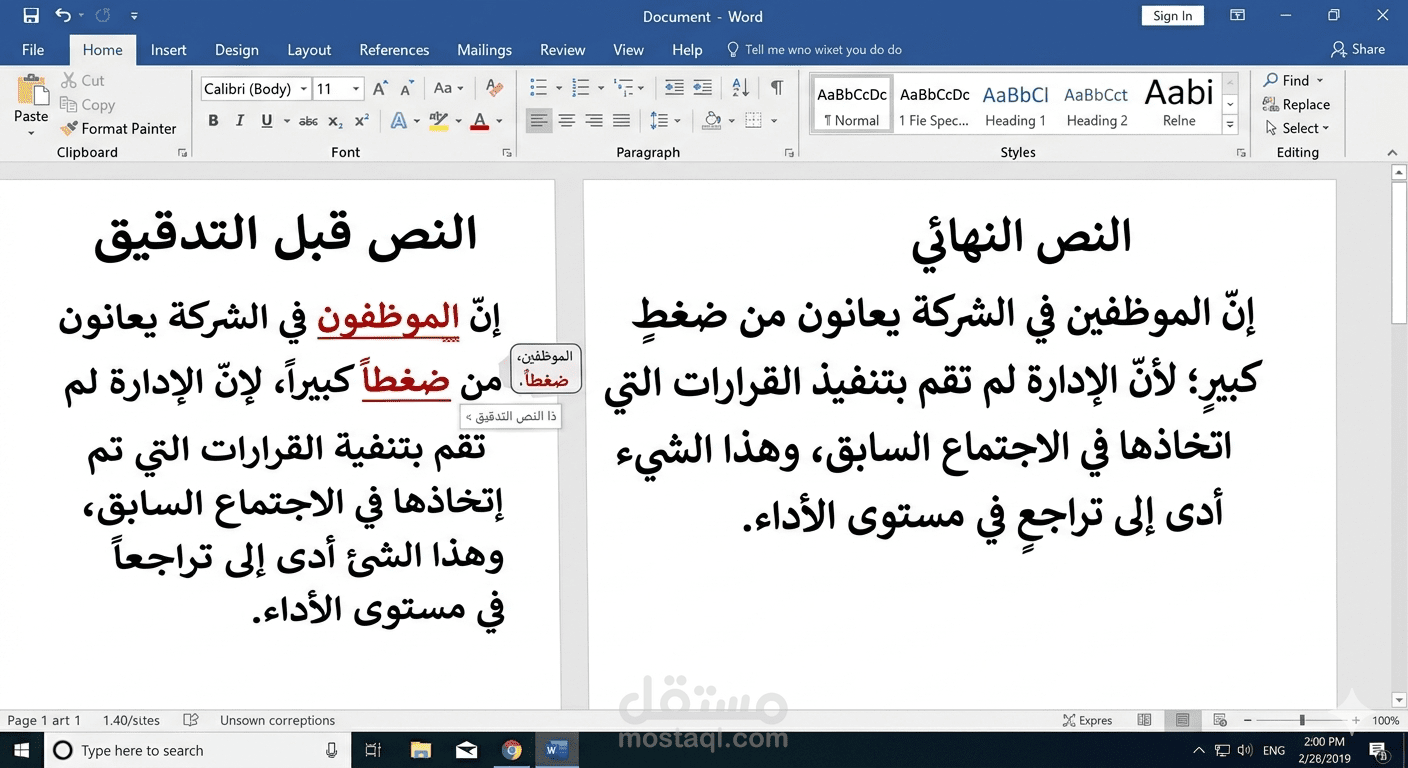
Task: Toggle Bold formatting
Action: (x=213, y=121)
